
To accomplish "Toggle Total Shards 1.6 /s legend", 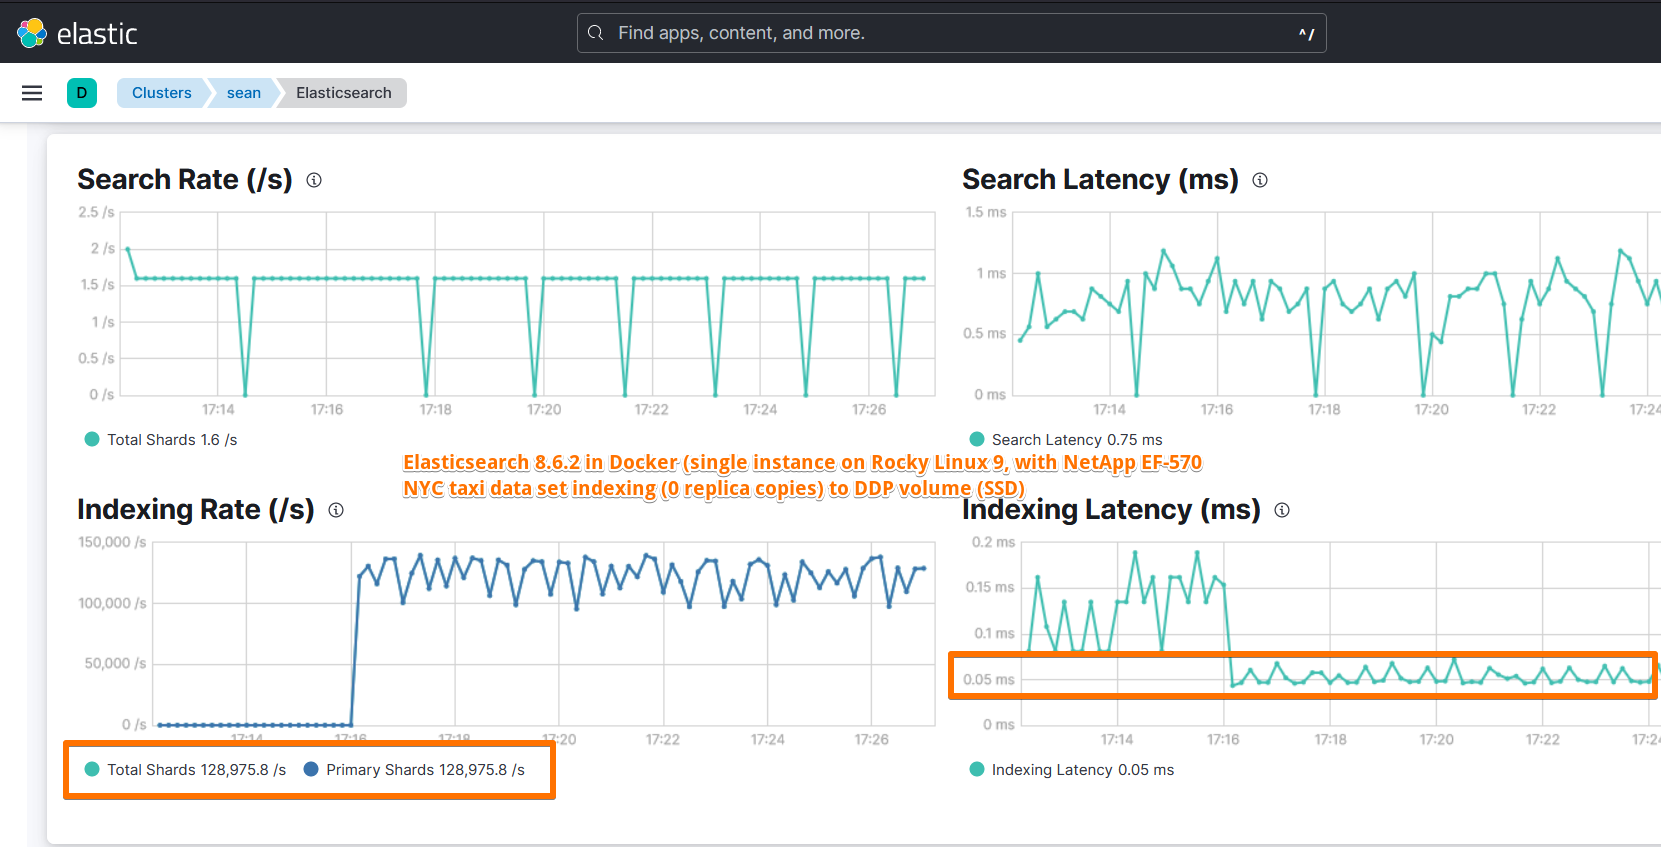I will click(161, 440).
